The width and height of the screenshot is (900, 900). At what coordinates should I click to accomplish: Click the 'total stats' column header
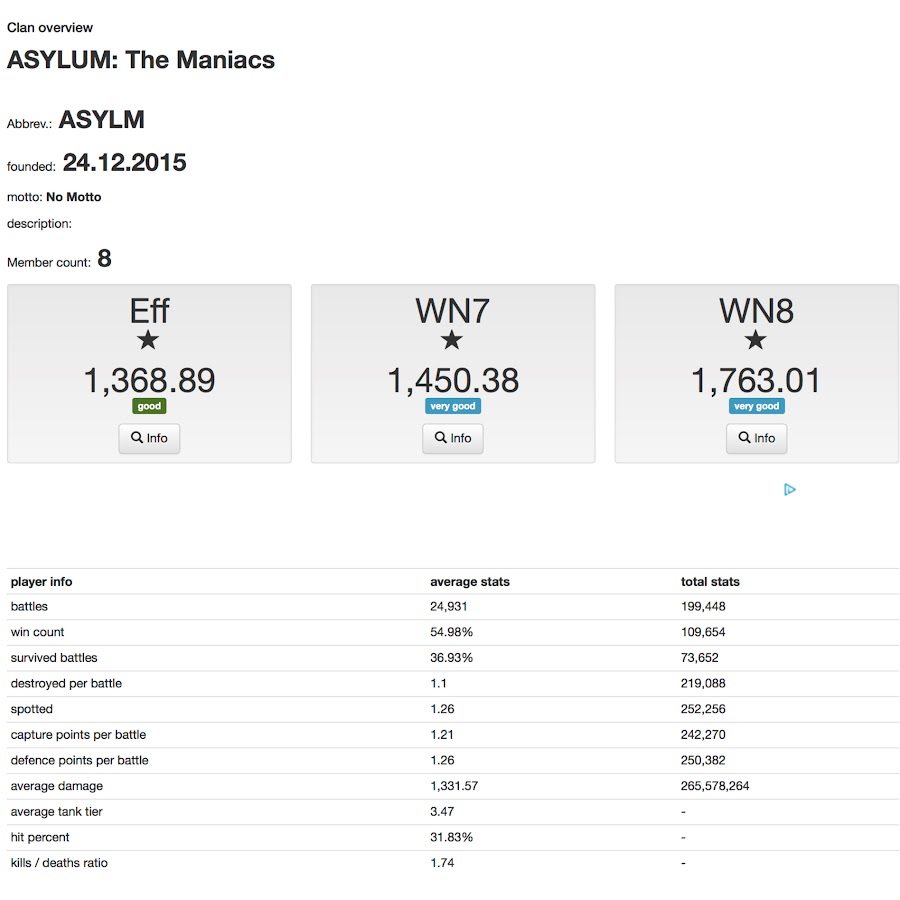pos(710,581)
